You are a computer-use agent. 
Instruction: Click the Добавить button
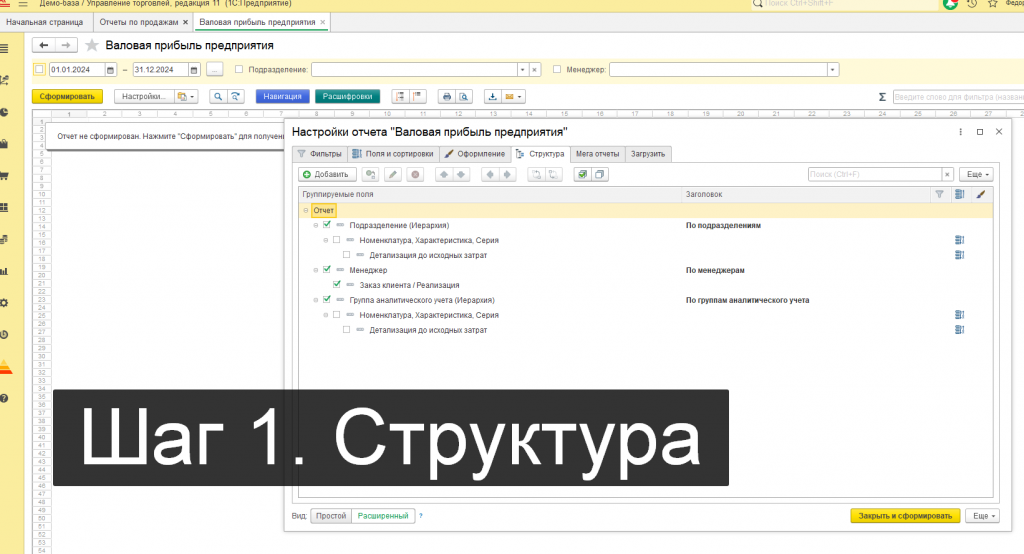327,174
